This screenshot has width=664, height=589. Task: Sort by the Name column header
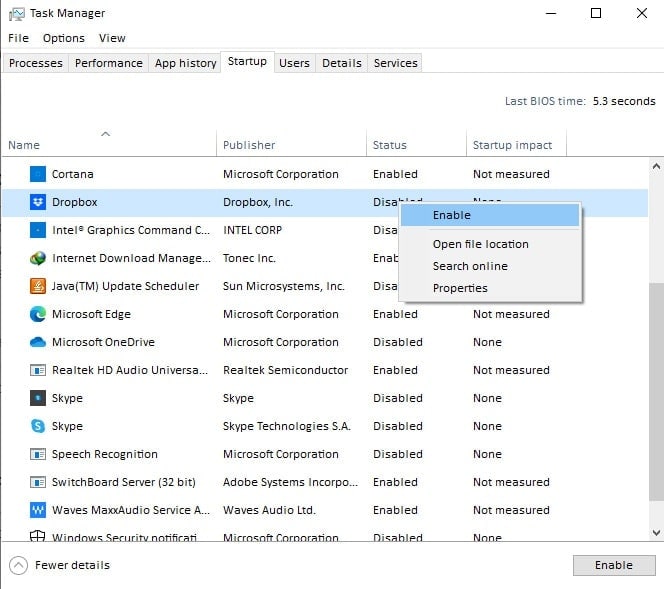(x=109, y=145)
